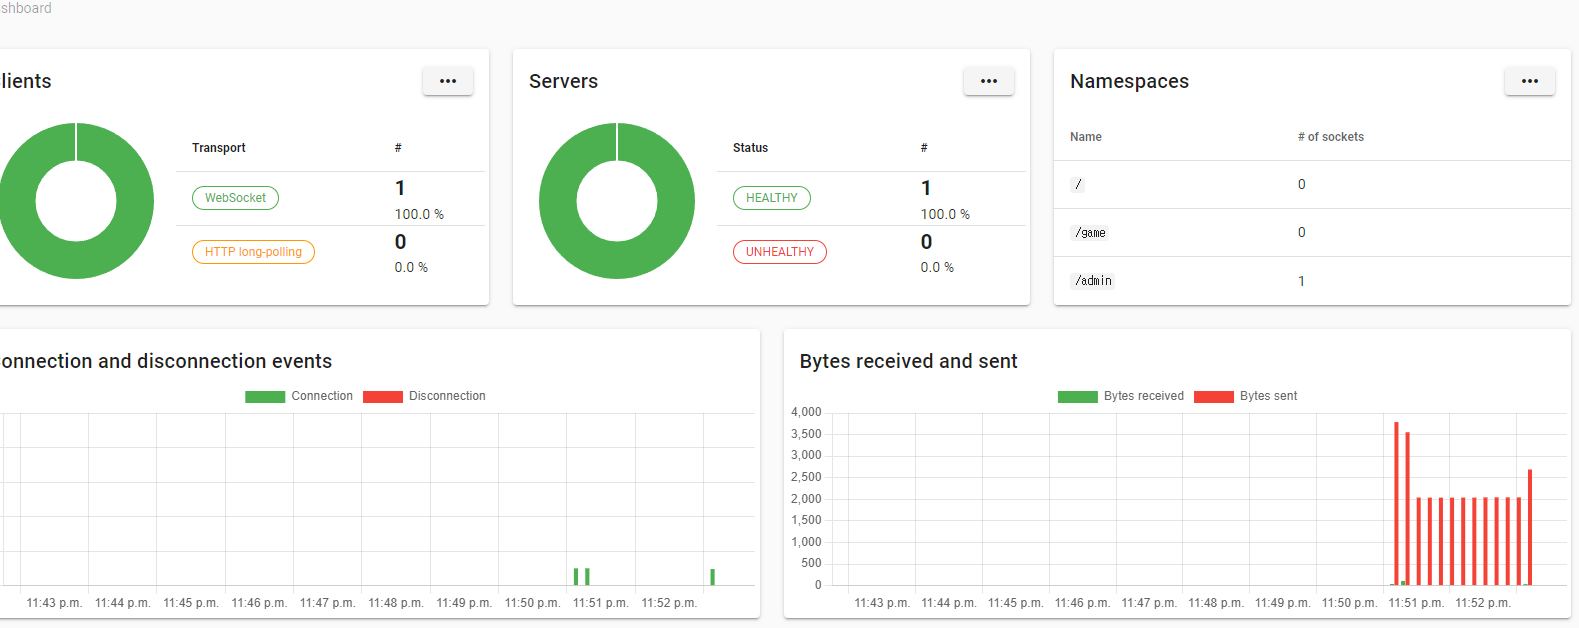Click the # of sockets column header
This screenshot has width=1579, height=628.
pyautogui.click(x=1331, y=137)
